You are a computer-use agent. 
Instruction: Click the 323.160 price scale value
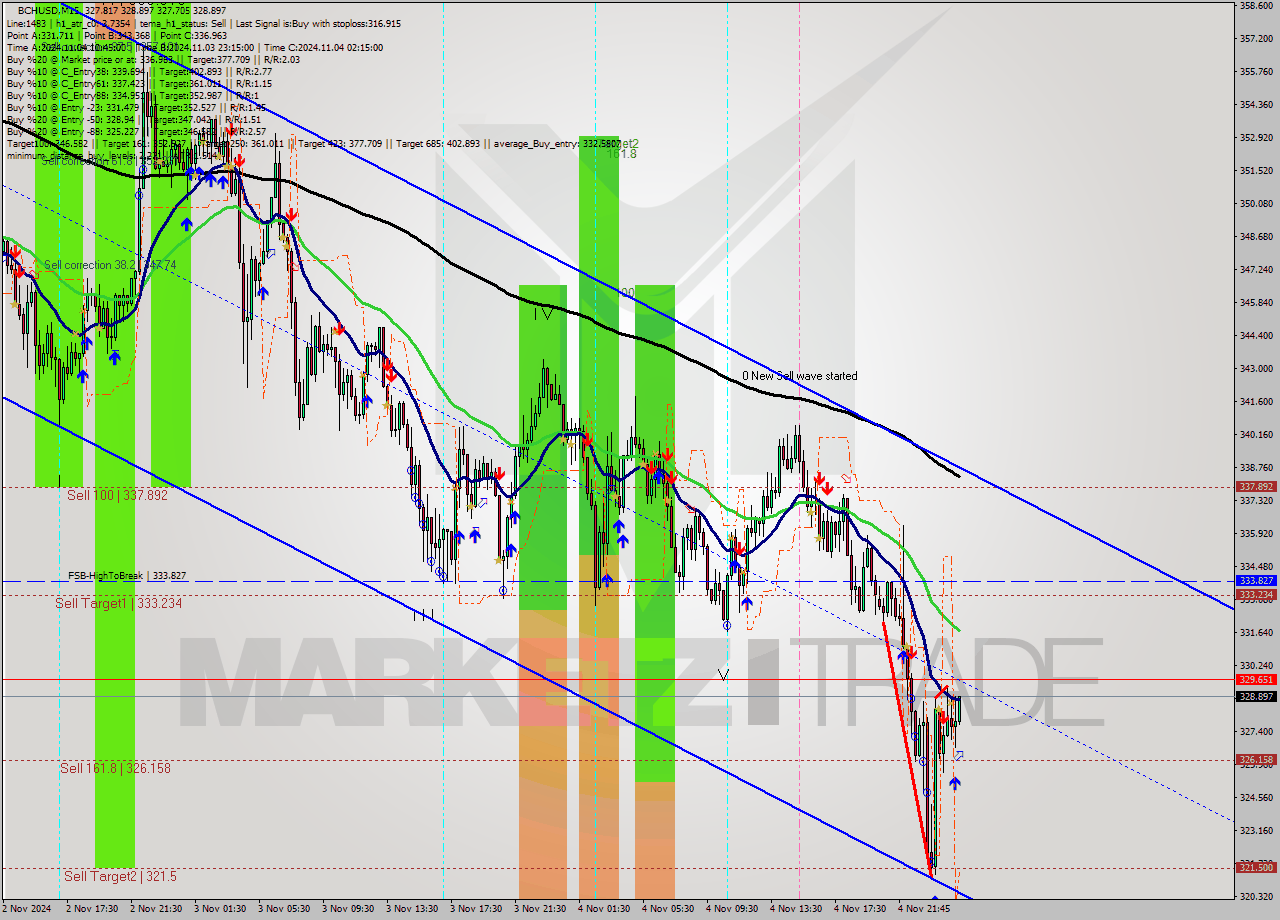pos(1256,830)
